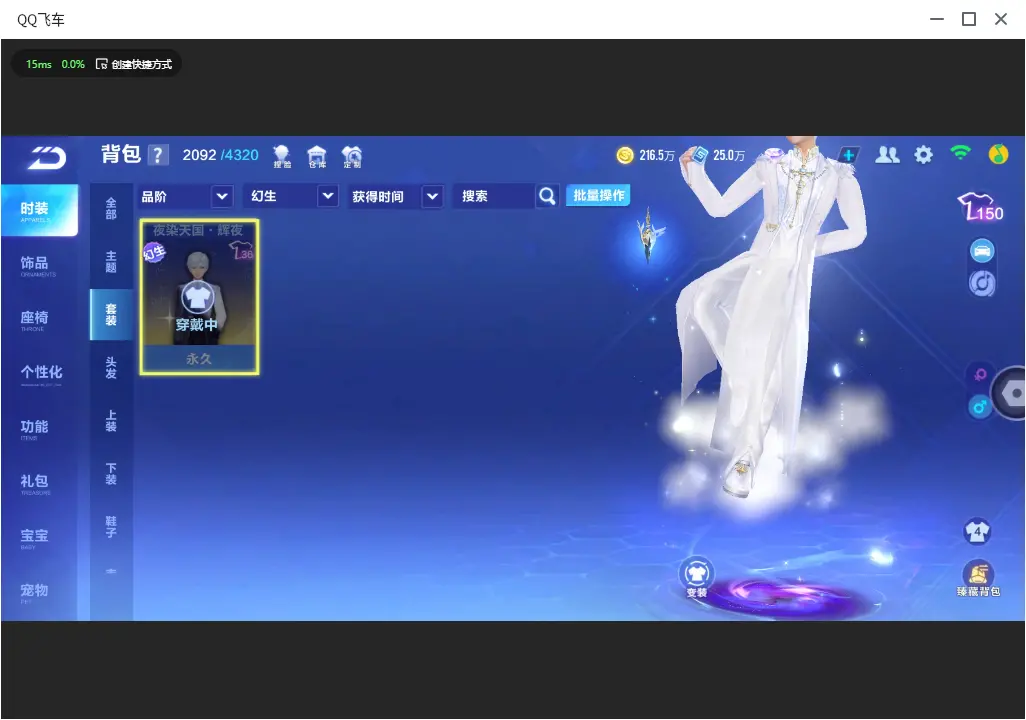Select the 下装 bottom sub-tab
Screen dimensions: 1026x720
pyautogui.click(x=111, y=474)
